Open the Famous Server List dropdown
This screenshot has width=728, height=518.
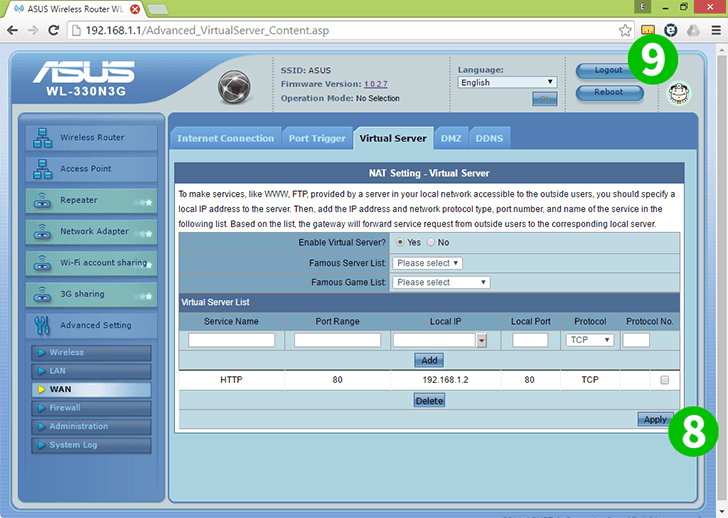click(x=427, y=263)
